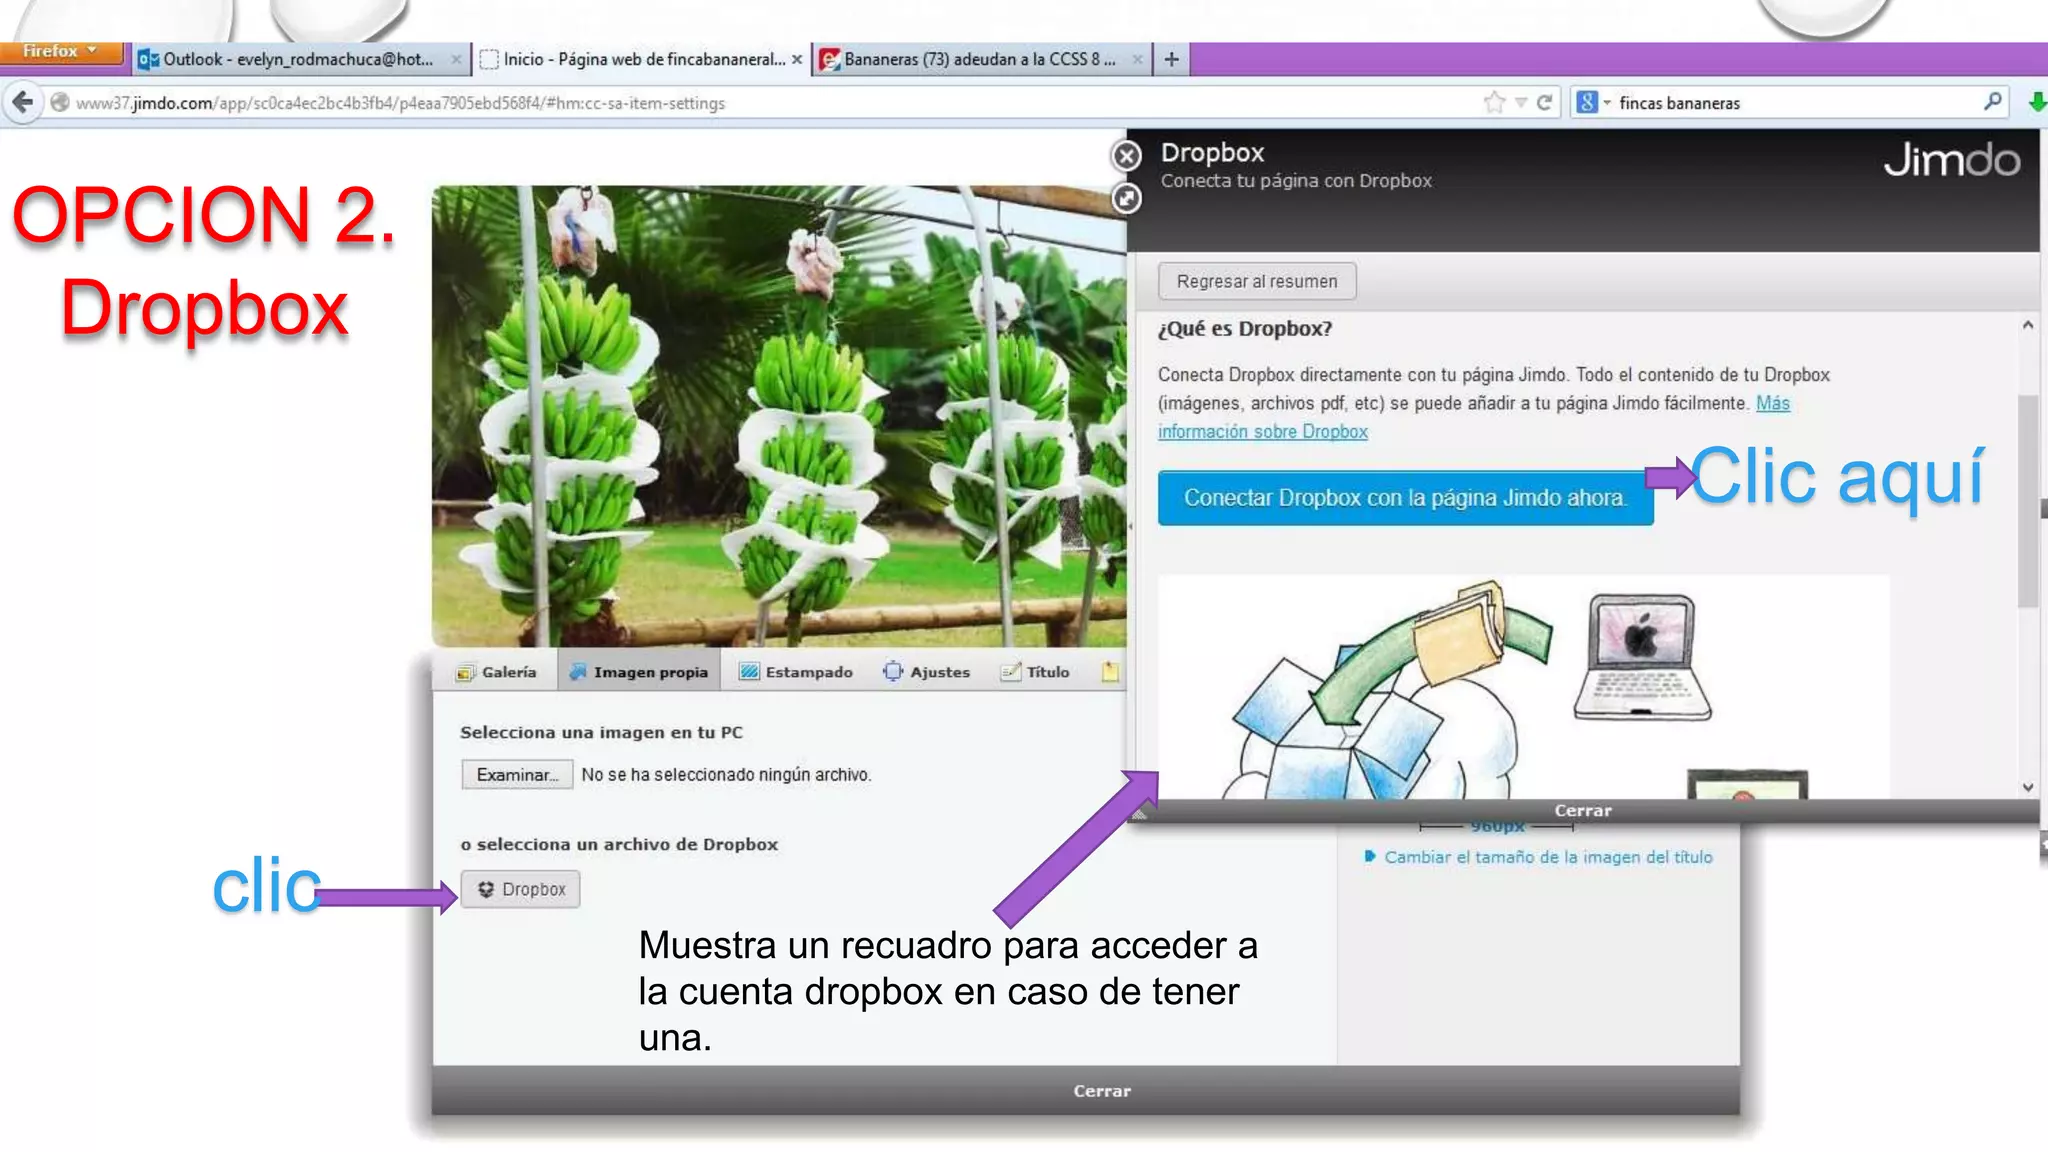Close the Inicio fincabananeral tab
2048x1152 pixels.
tap(797, 60)
